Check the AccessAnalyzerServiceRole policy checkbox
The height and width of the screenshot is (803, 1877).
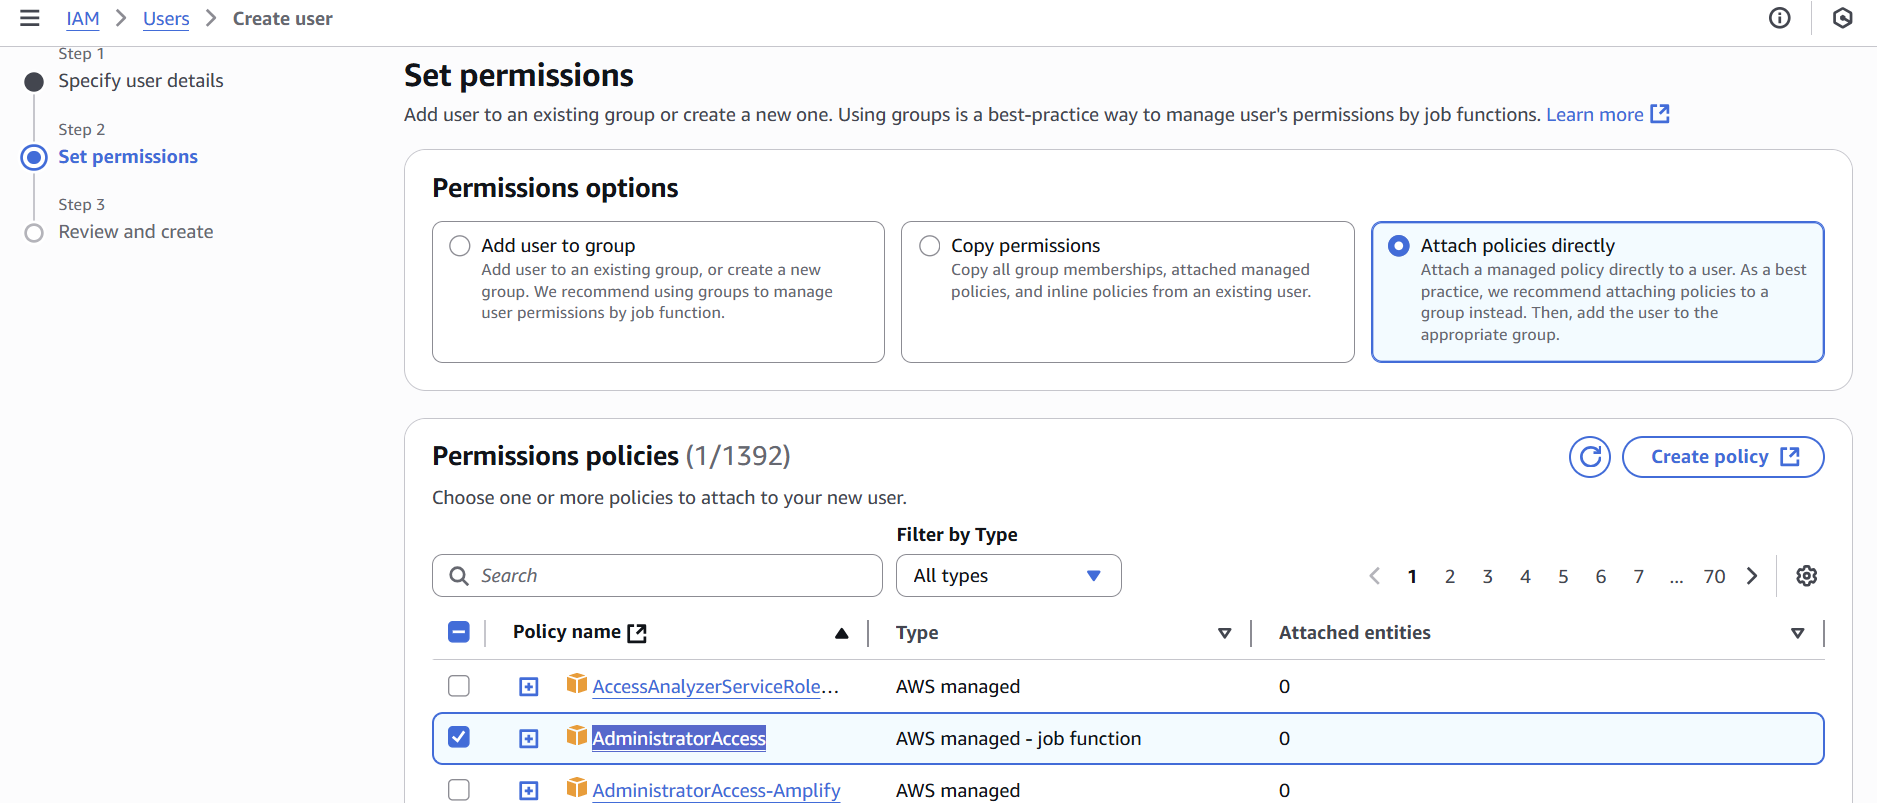point(459,686)
